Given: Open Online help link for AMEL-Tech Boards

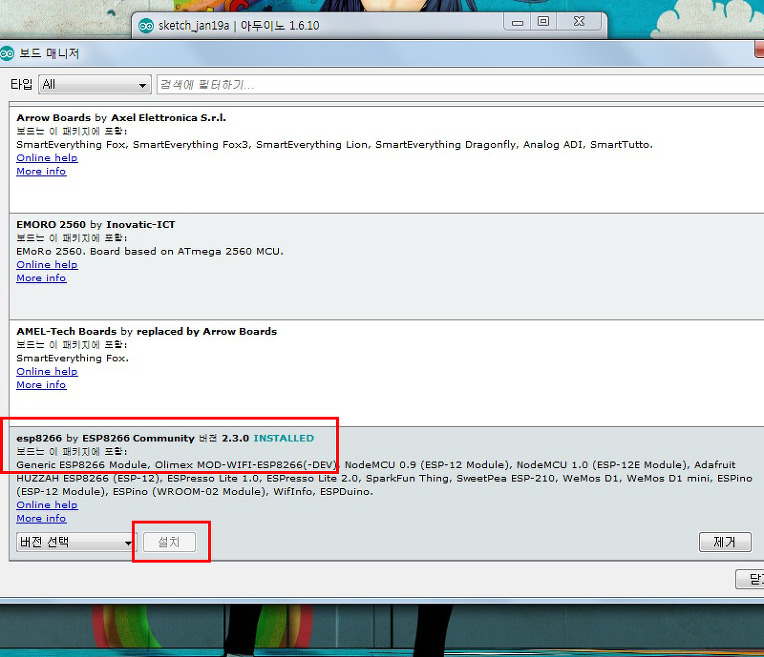Looking at the screenshot, I should 47,371.
